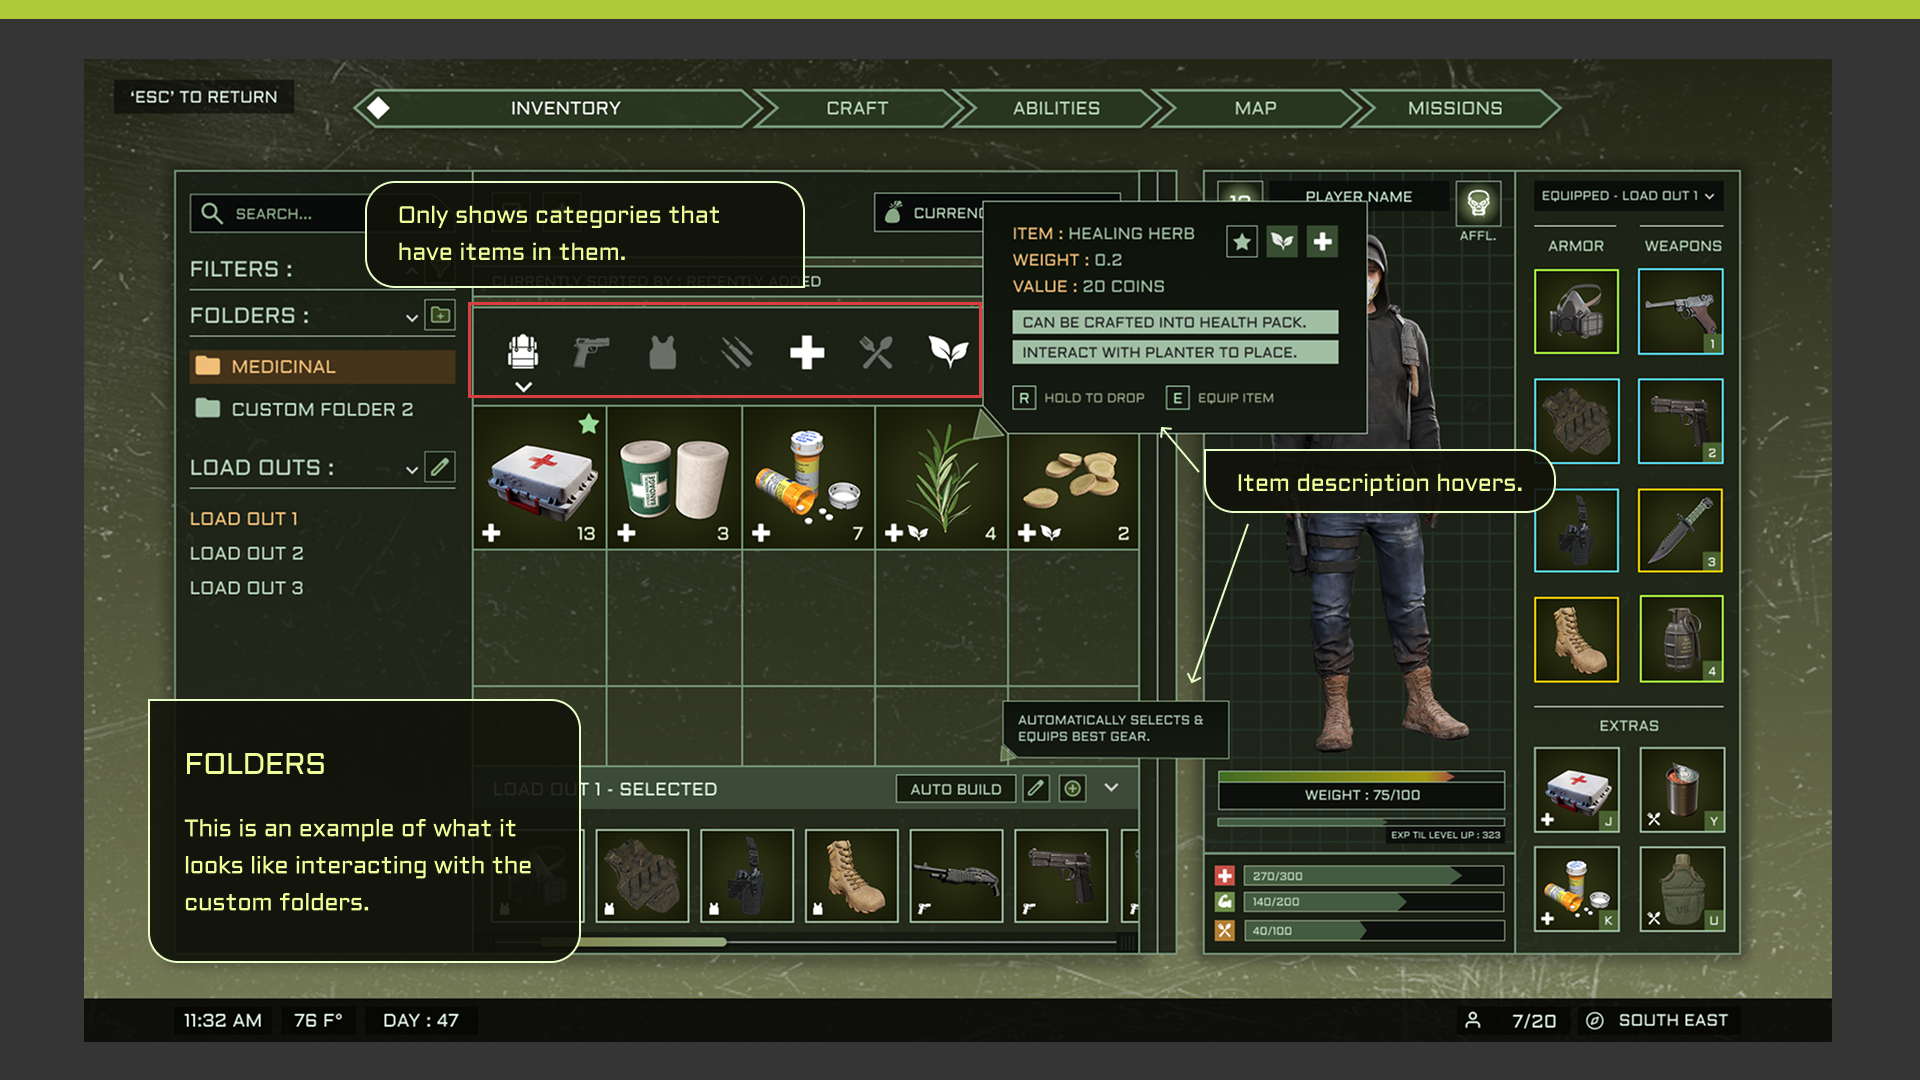The width and height of the screenshot is (1920, 1080).
Task: Click the health 270/300 bar
Action: (1374, 876)
